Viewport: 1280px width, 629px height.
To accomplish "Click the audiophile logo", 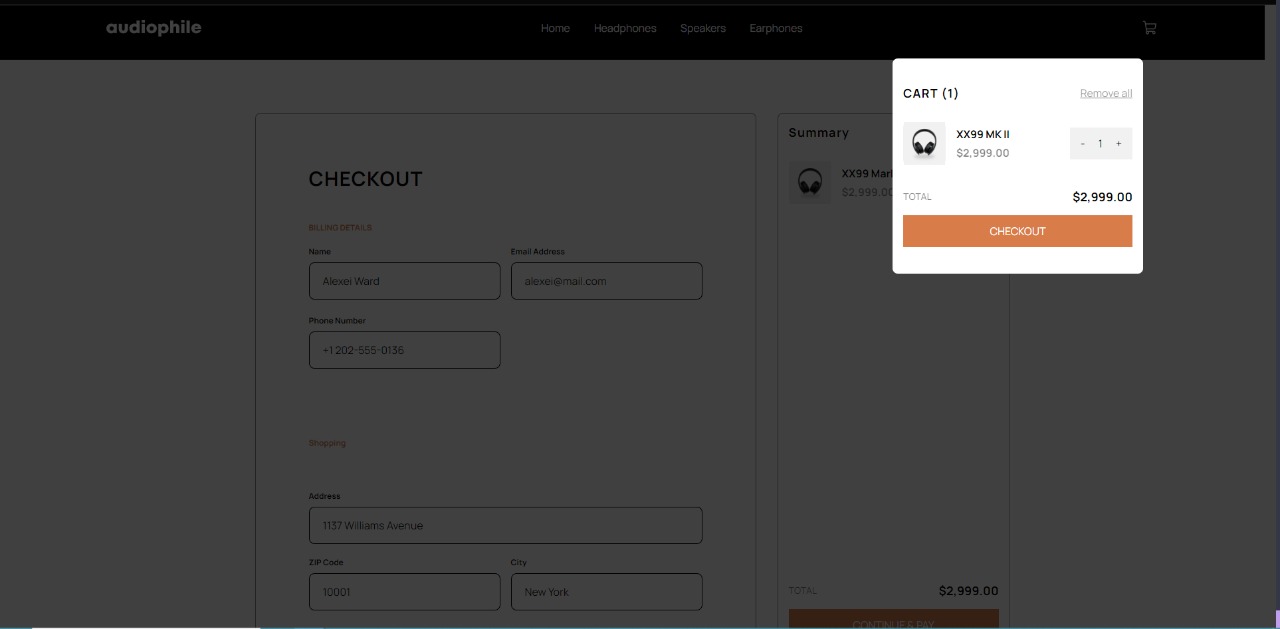I will click(x=154, y=28).
